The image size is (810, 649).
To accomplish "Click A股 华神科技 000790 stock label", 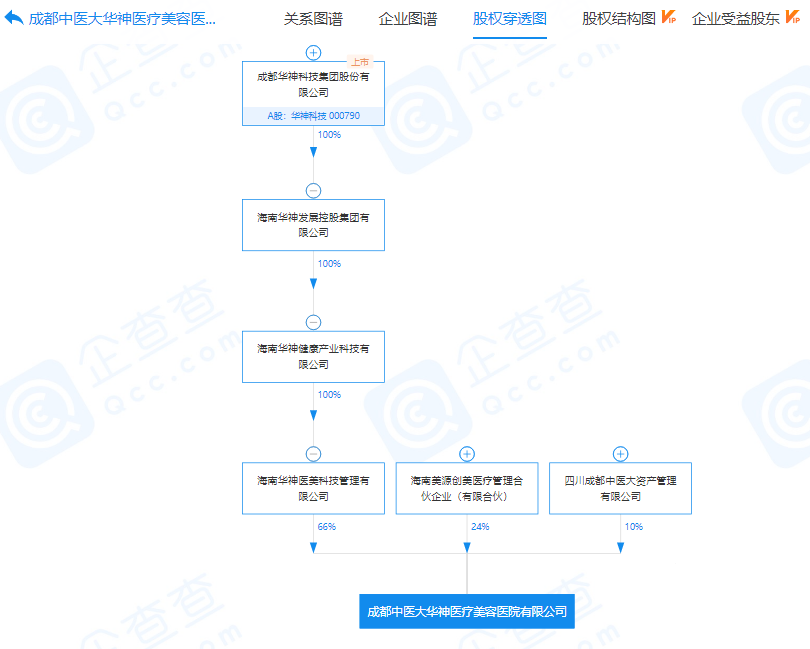I will point(313,116).
